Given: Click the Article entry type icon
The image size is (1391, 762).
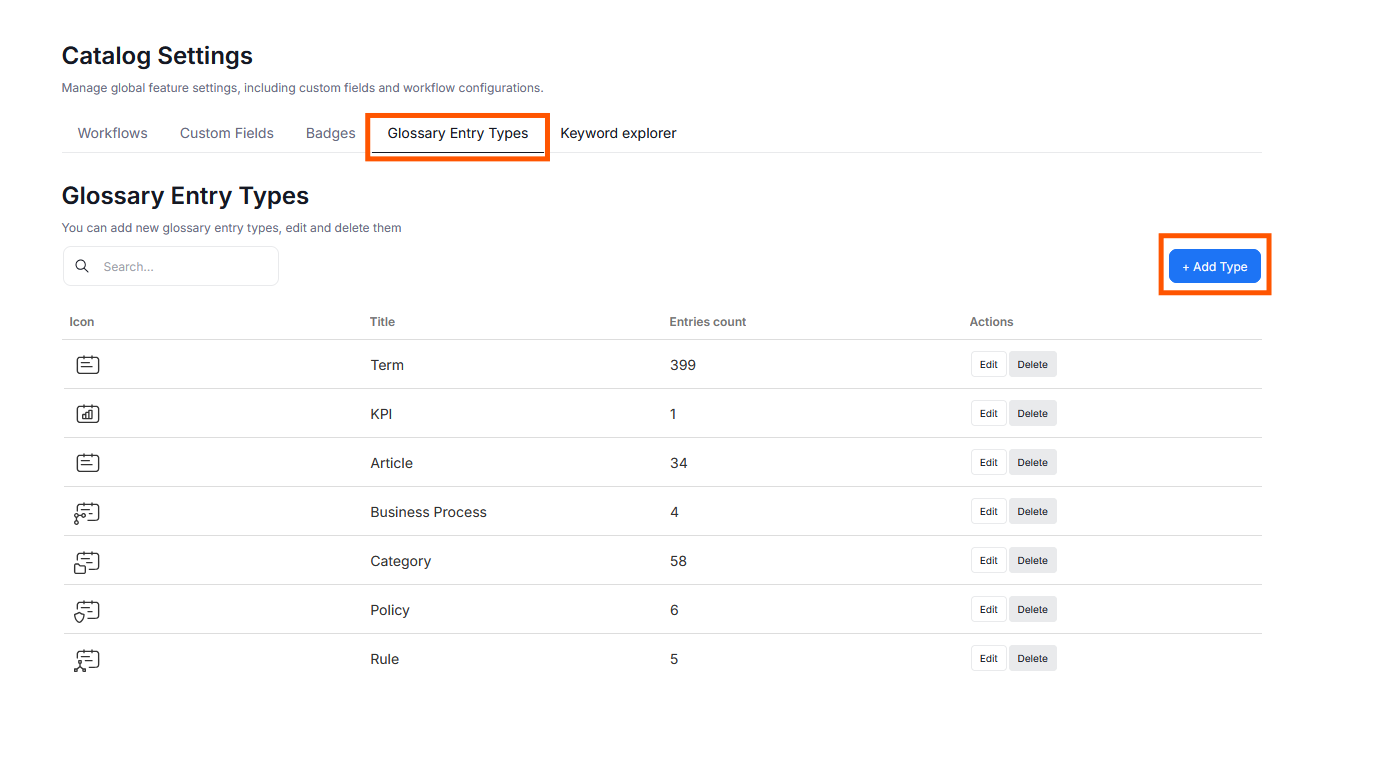Looking at the screenshot, I should click(88, 463).
